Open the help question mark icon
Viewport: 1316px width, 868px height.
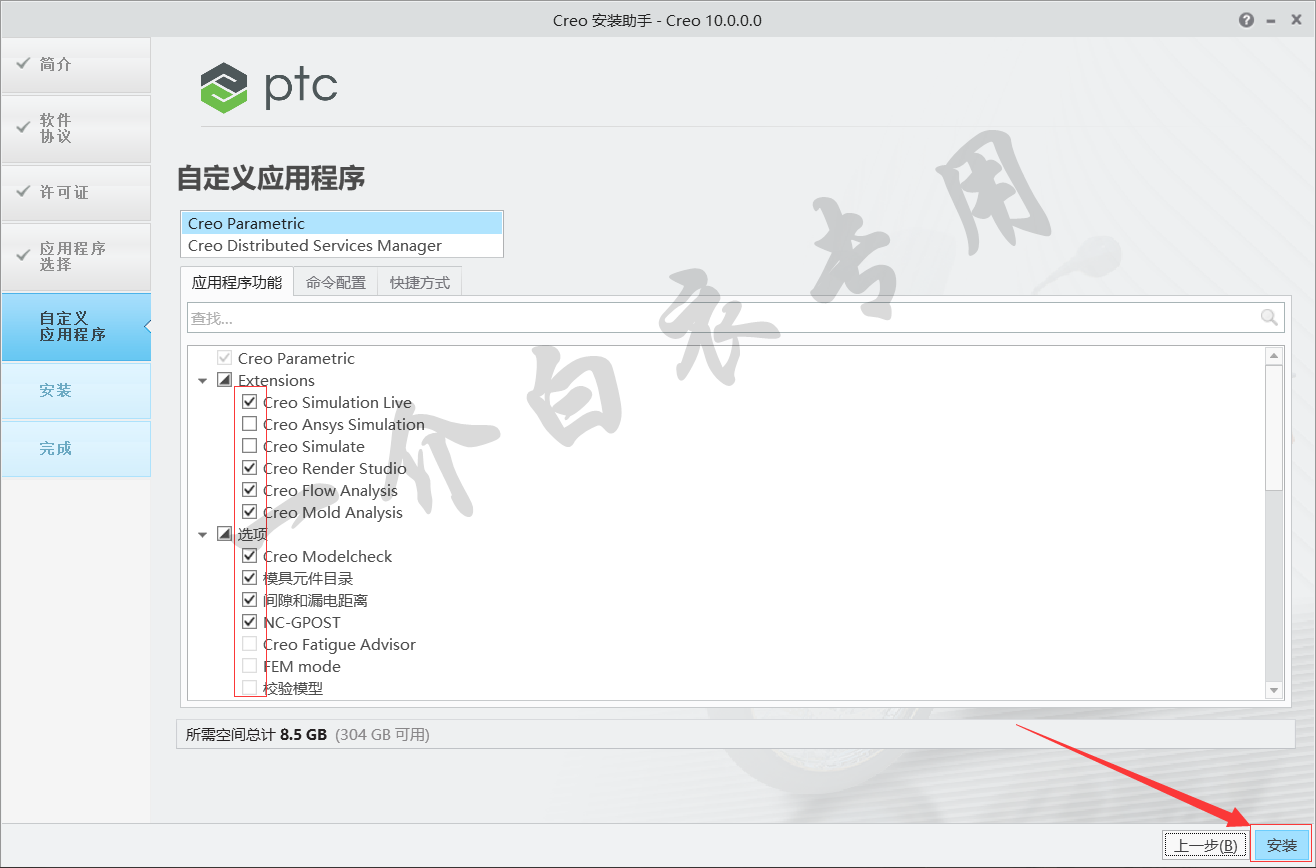(1246, 20)
